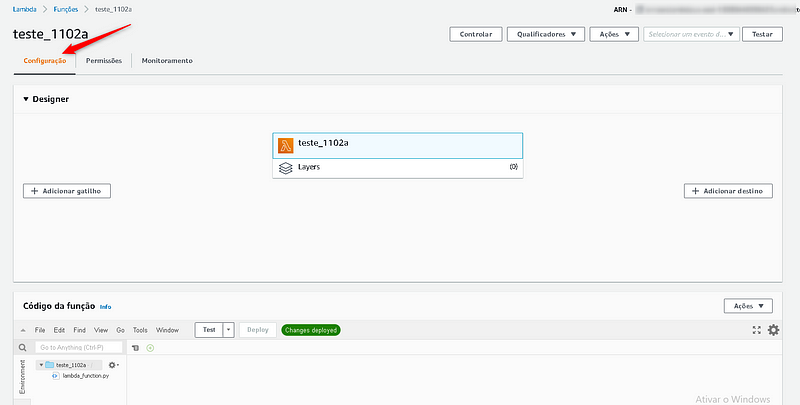This screenshot has width=800, height=405.
Task: Click the Changes deployed status badge
Action: [311, 331]
